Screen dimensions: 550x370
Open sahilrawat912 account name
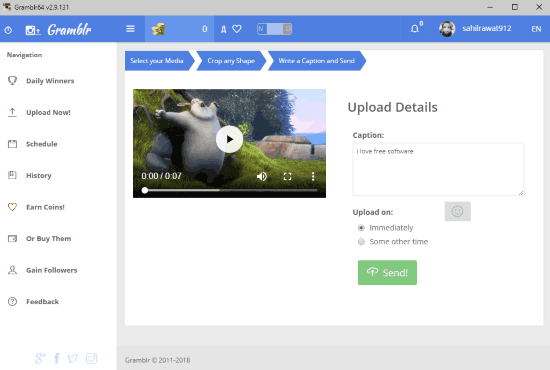(x=487, y=28)
